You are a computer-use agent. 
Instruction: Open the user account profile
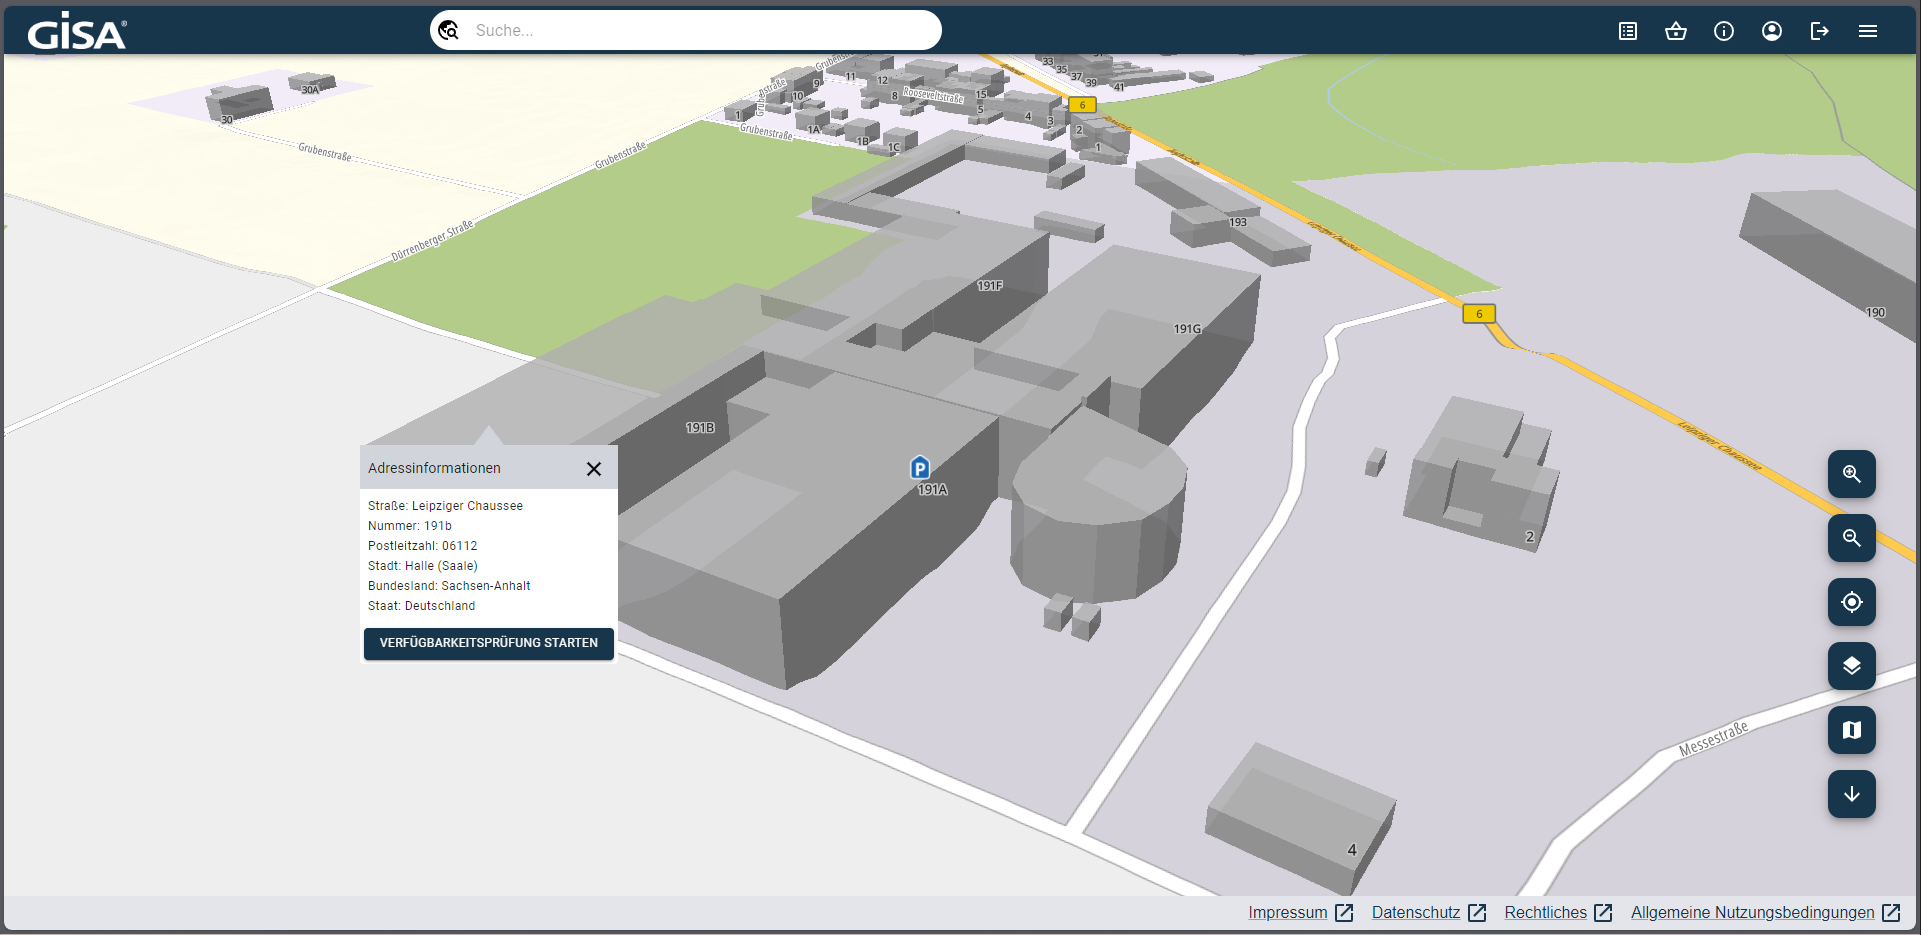pos(1772,31)
